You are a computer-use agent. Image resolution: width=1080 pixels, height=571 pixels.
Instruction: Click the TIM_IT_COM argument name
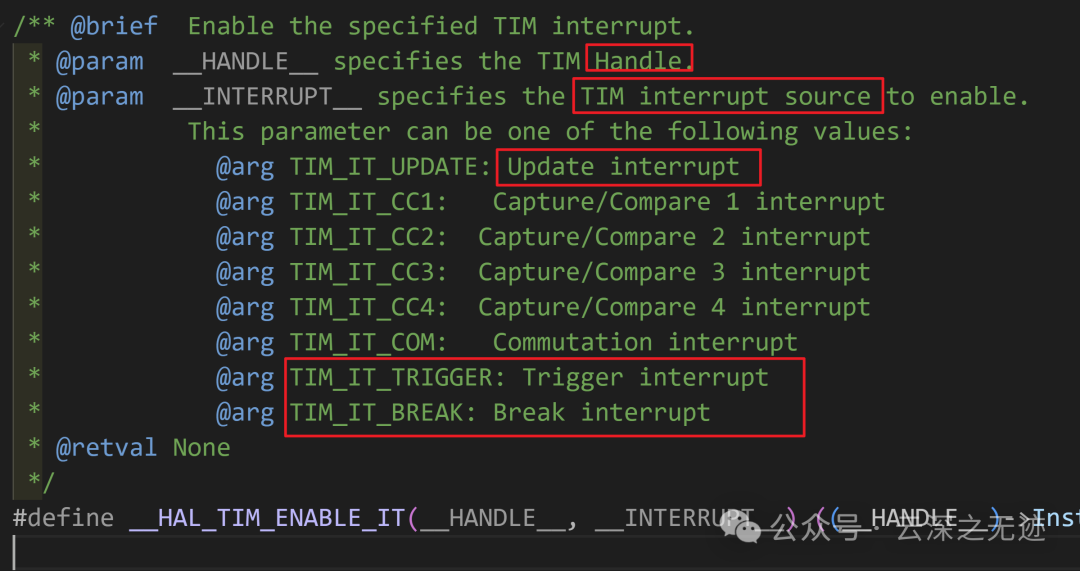tap(368, 343)
